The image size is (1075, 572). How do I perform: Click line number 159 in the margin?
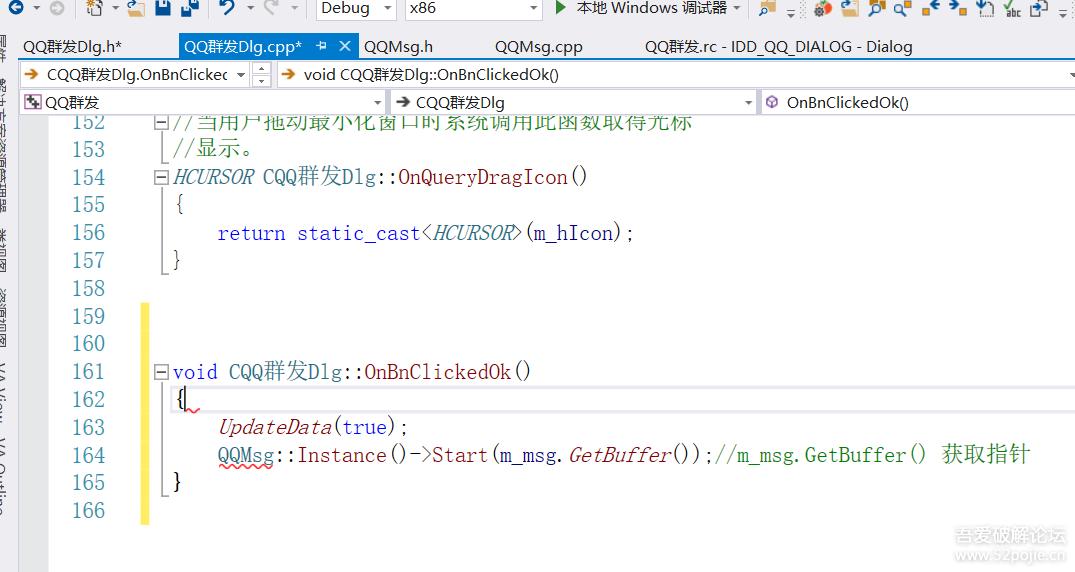click(89, 316)
